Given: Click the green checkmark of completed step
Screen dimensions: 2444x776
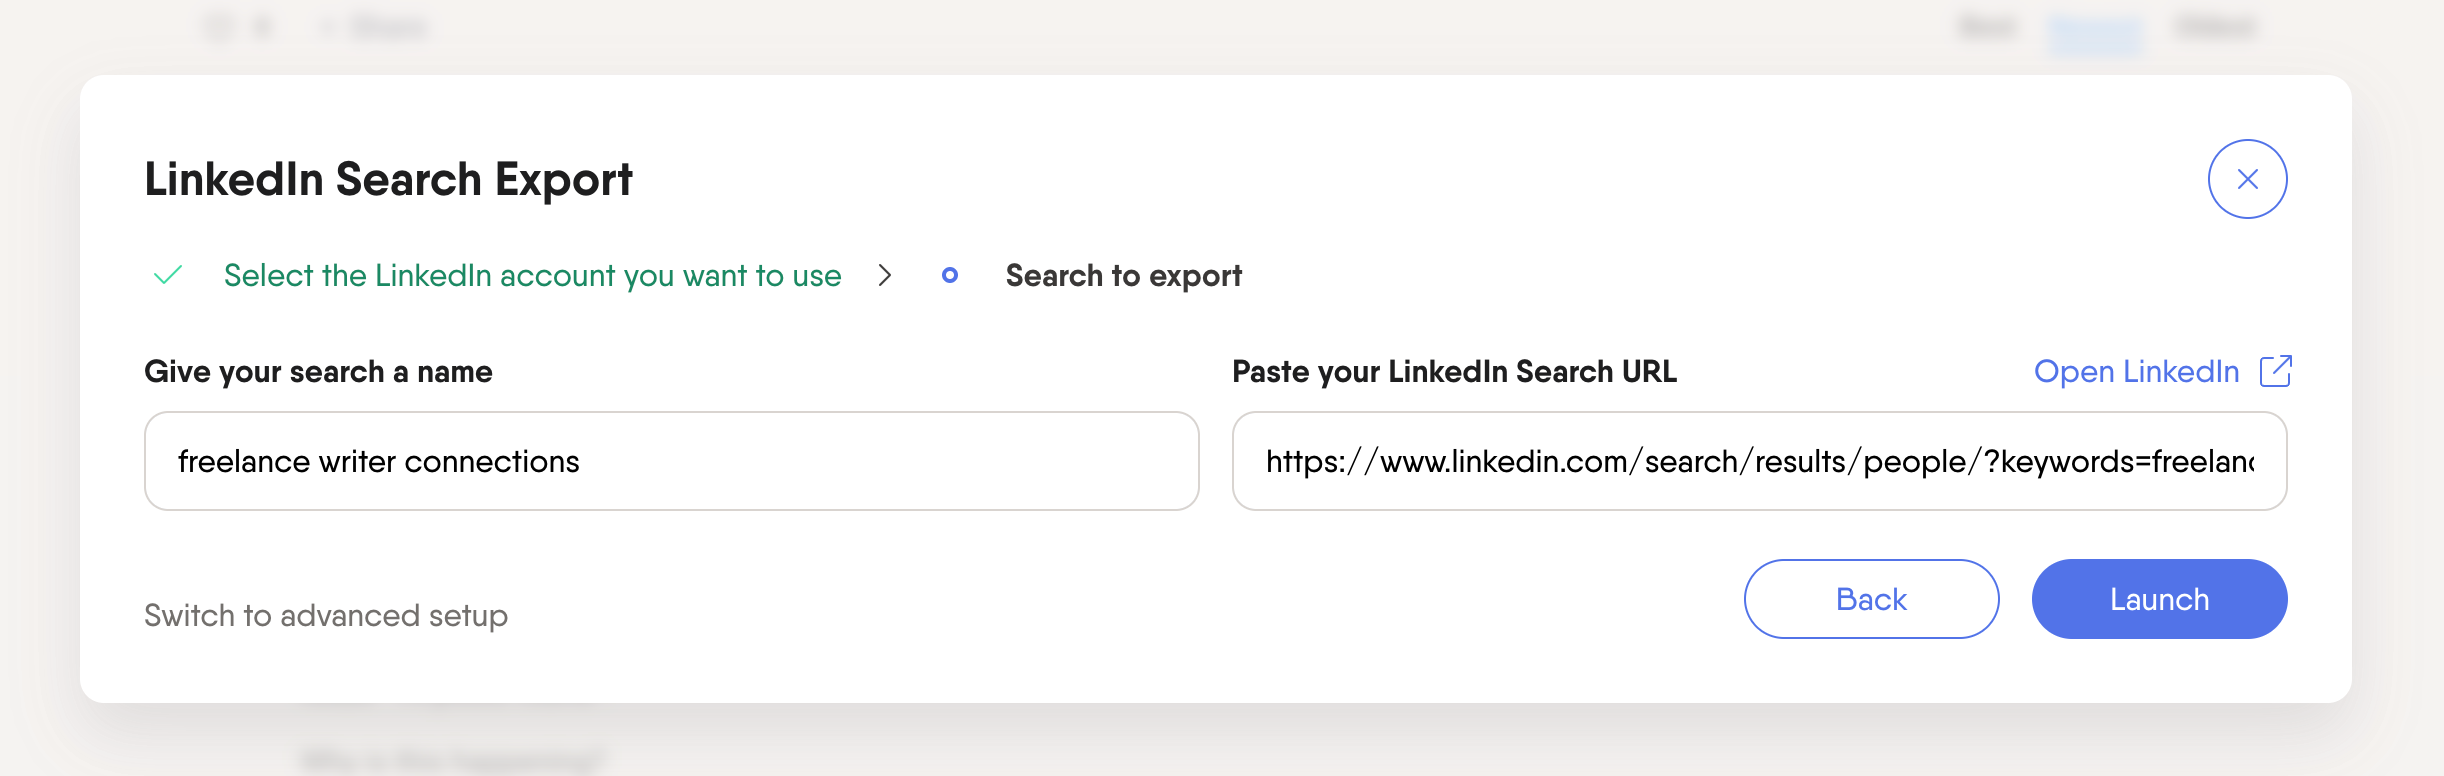Looking at the screenshot, I should coord(168,275).
